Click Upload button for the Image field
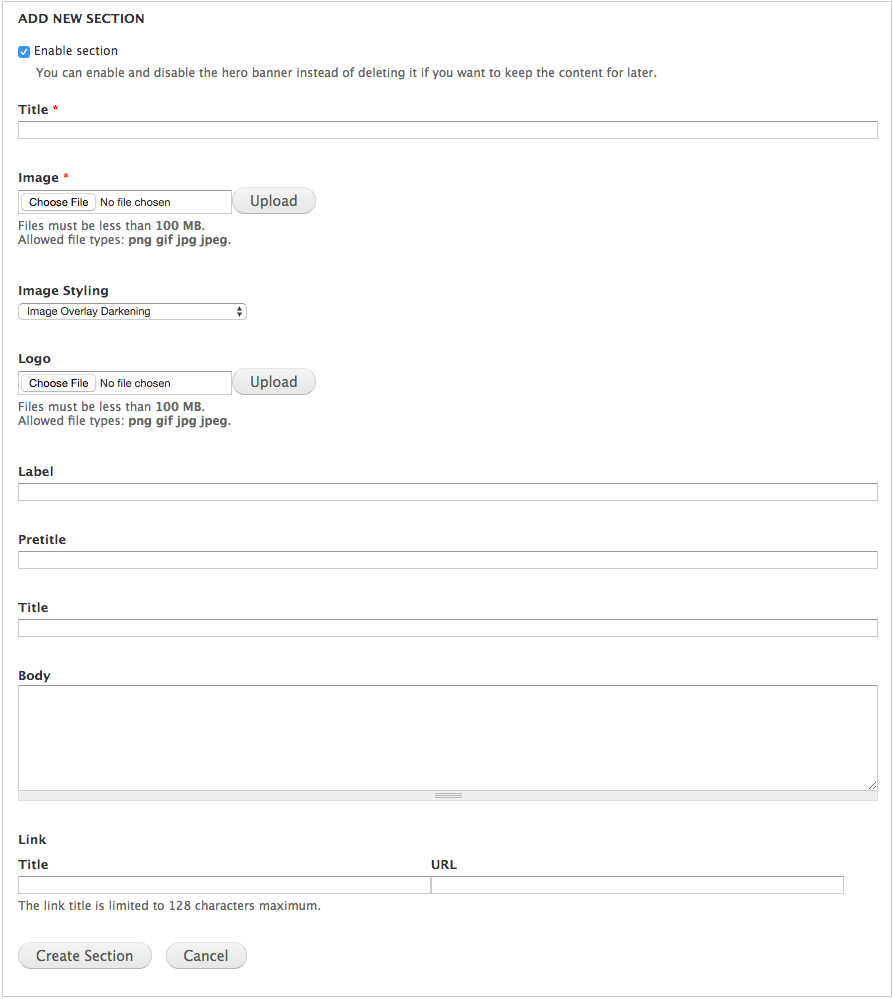The width and height of the screenshot is (893, 999). click(x=273, y=201)
